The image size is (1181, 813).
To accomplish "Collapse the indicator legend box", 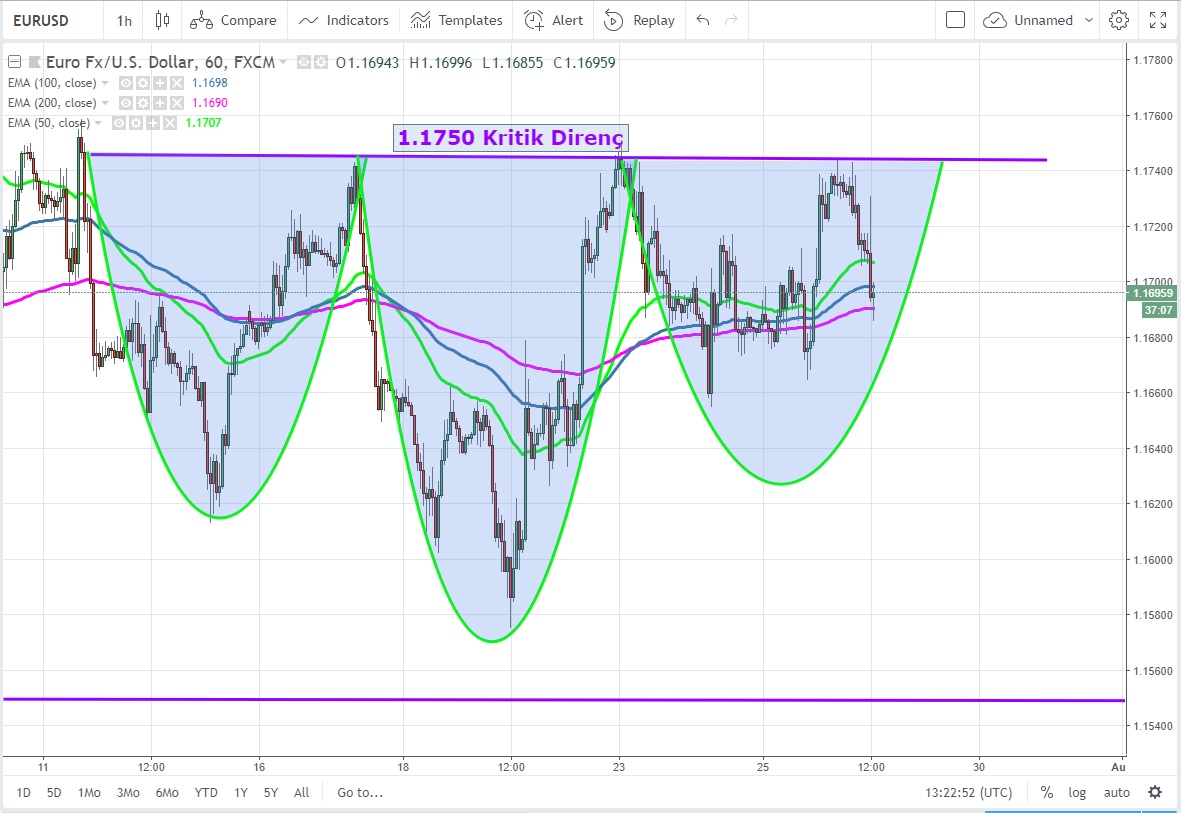I will click(14, 62).
